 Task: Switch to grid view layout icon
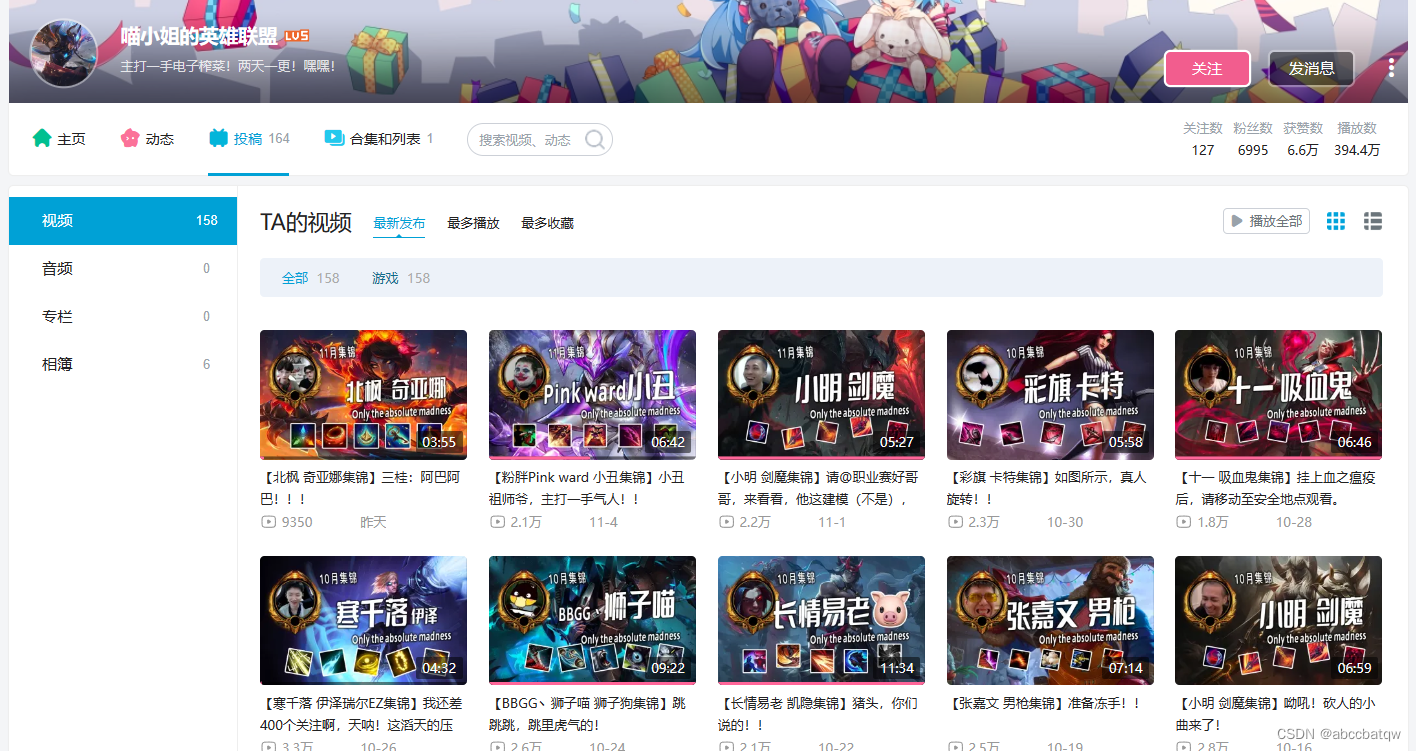point(1336,221)
